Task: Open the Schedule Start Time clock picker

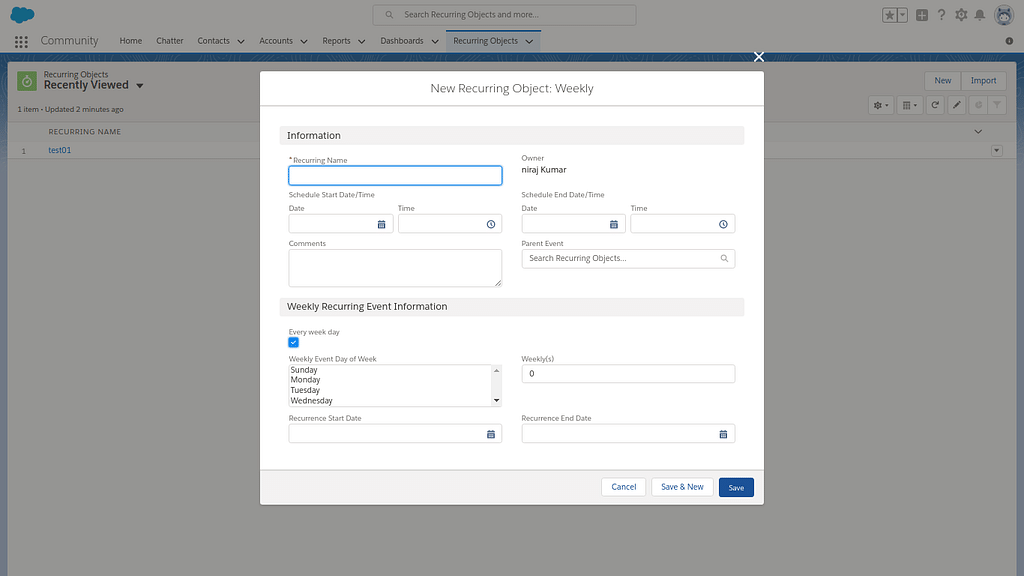Action: point(491,225)
